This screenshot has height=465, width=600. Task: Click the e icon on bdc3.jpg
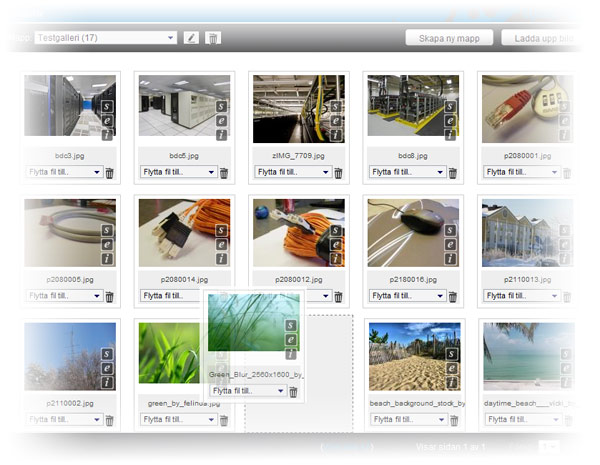click(x=107, y=121)
